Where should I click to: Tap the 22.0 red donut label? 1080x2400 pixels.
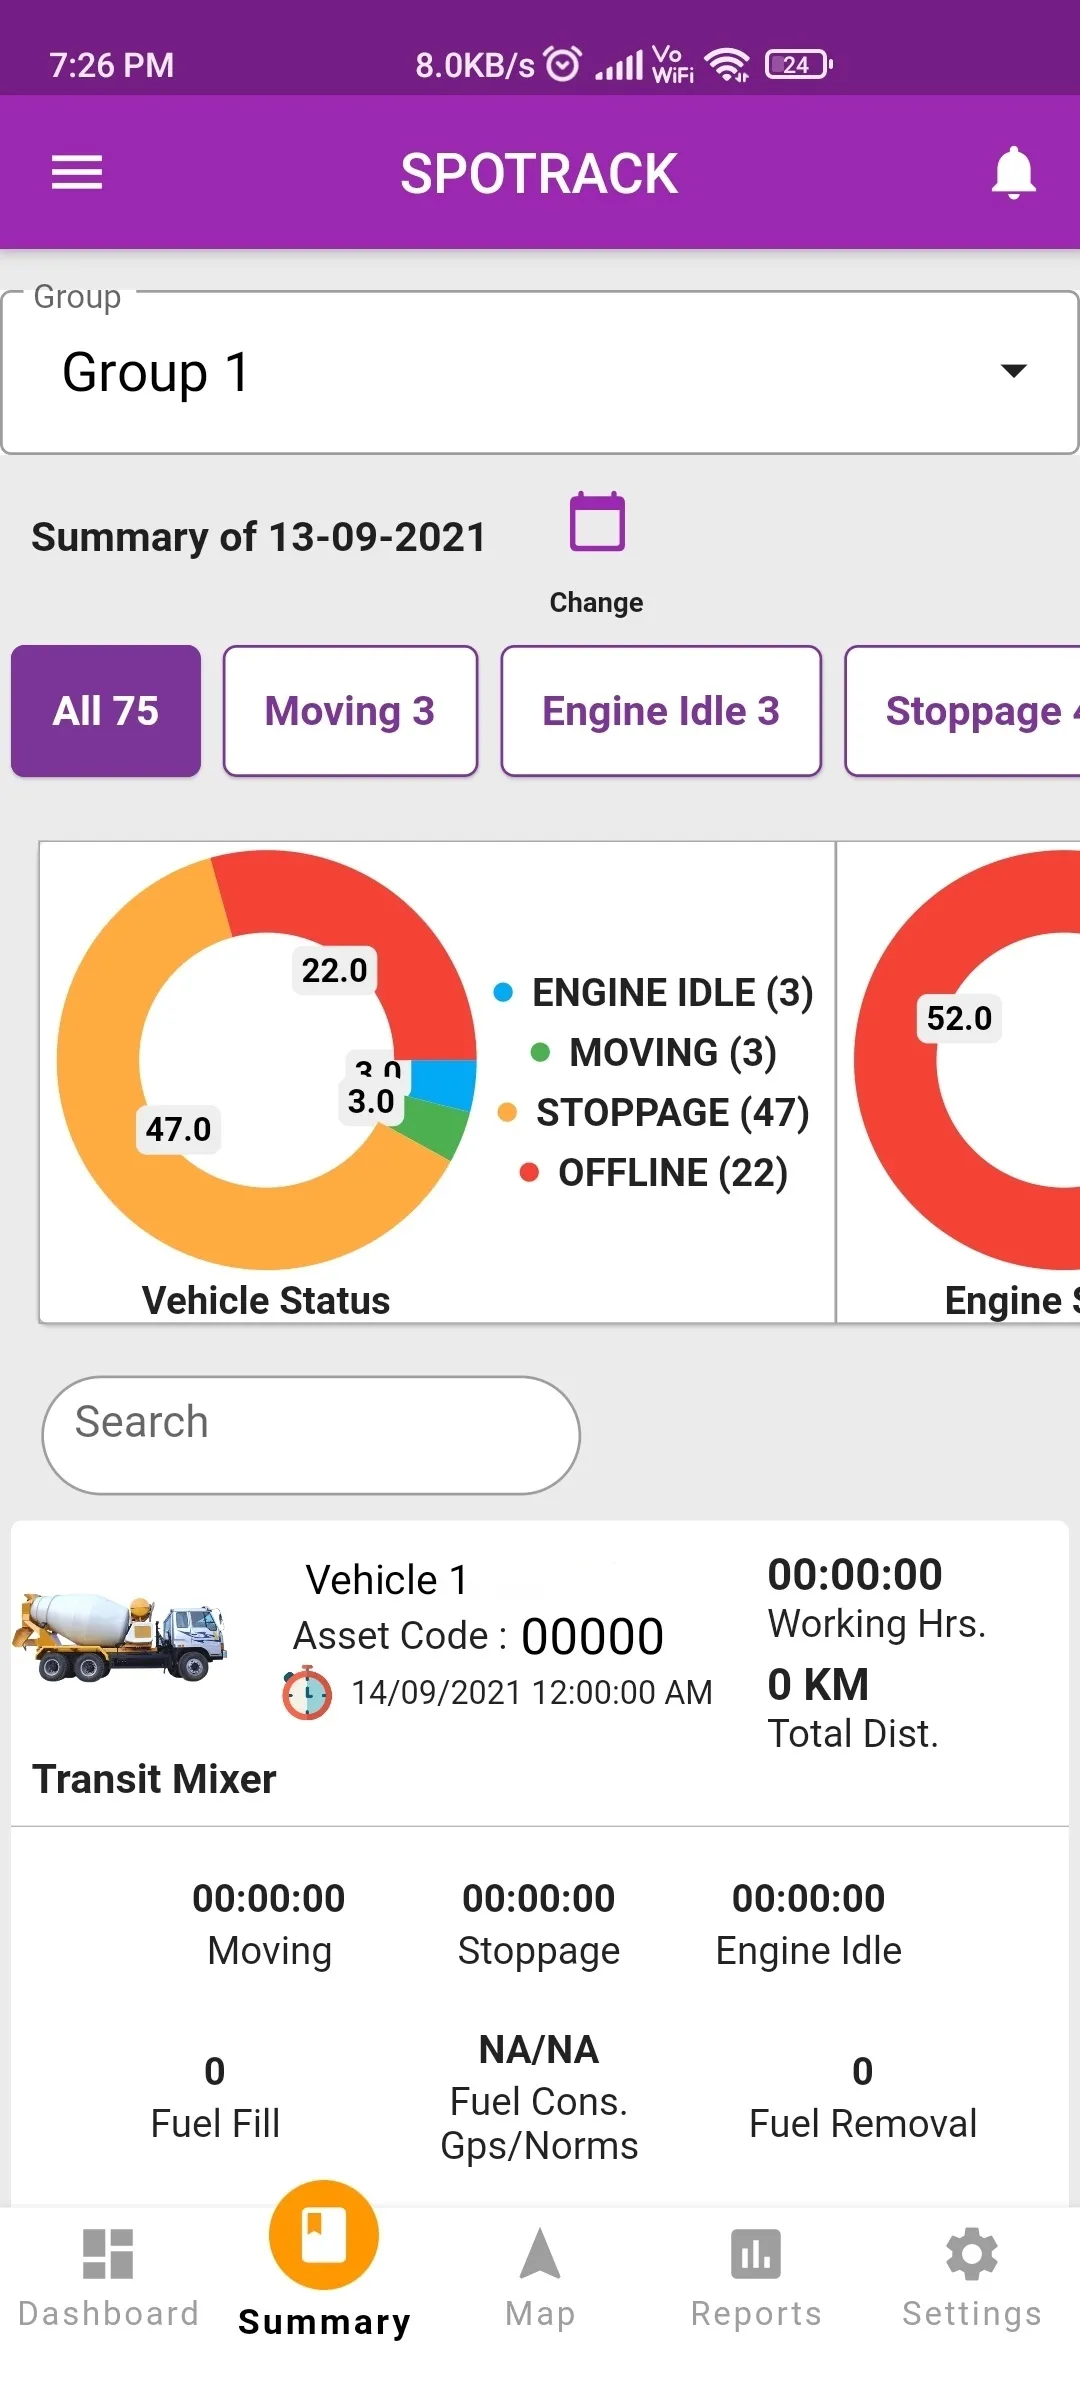(x=334, y=970)
